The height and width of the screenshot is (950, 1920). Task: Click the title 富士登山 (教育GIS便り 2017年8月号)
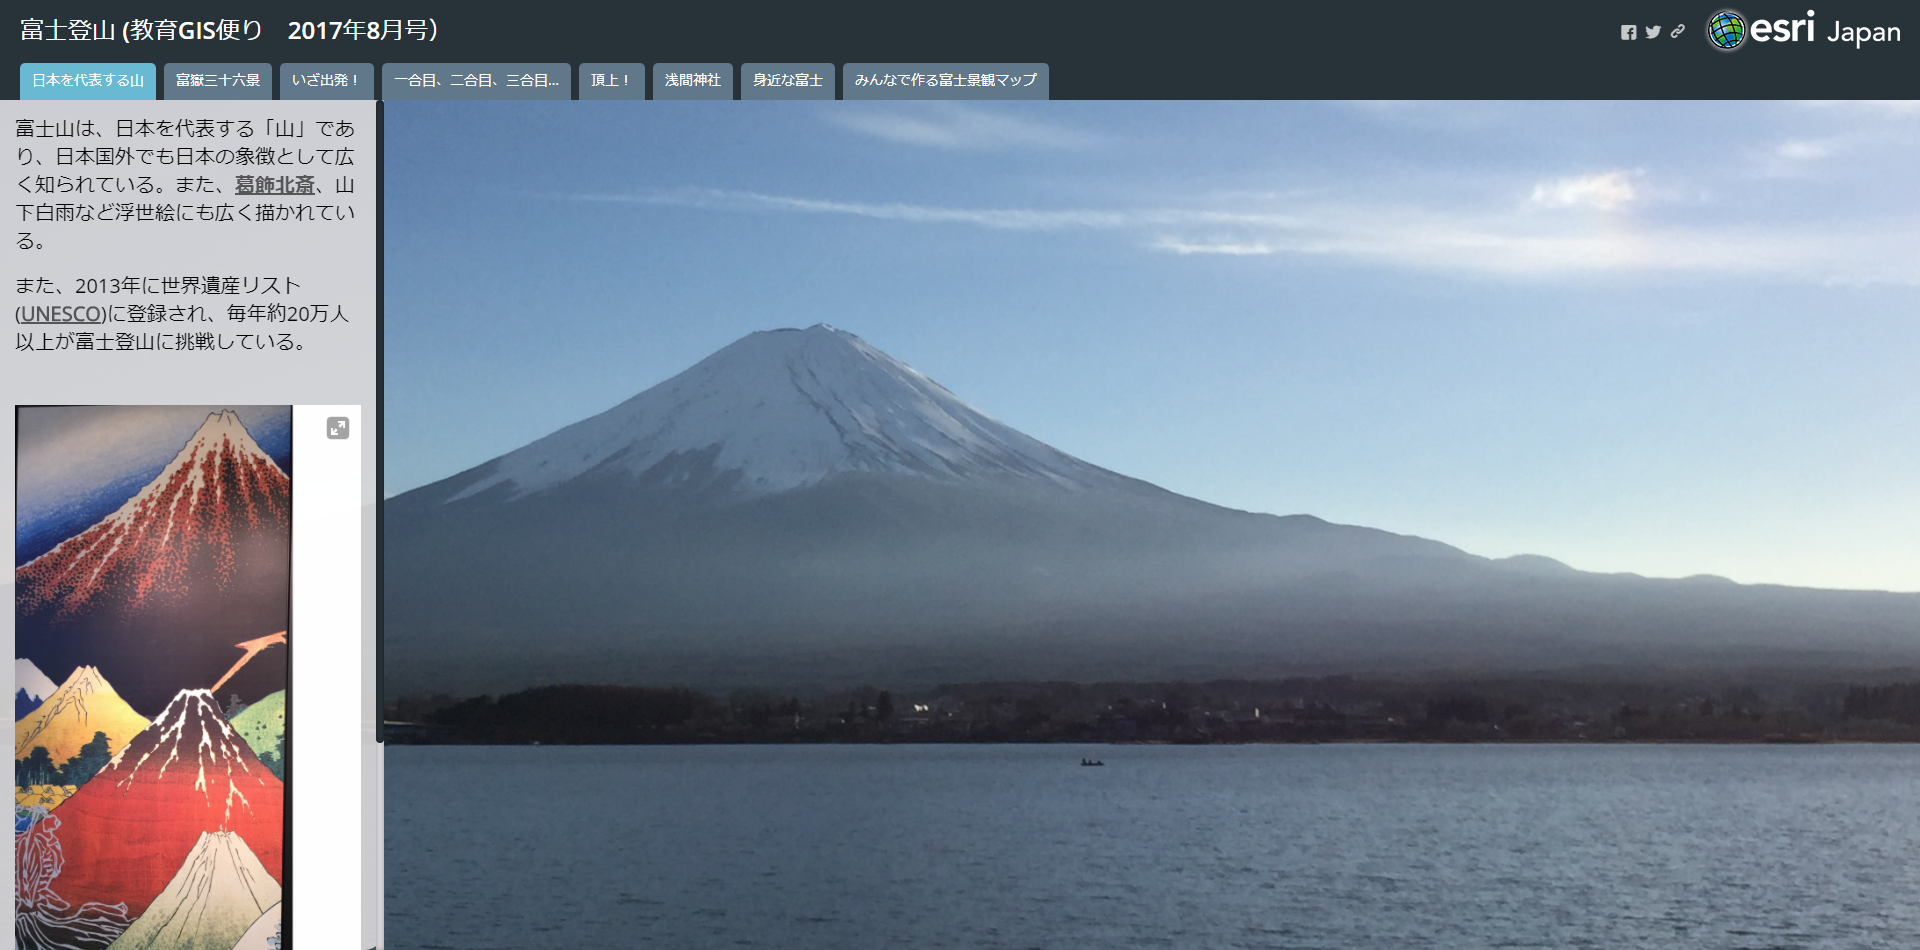pos(229,30)
